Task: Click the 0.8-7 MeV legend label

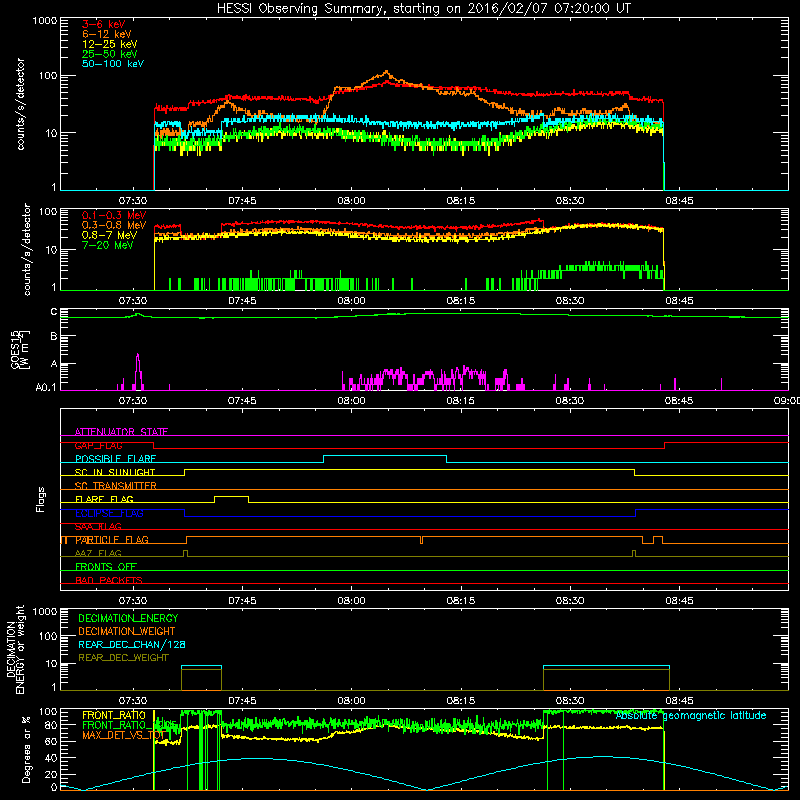Action: pos(109,235)
